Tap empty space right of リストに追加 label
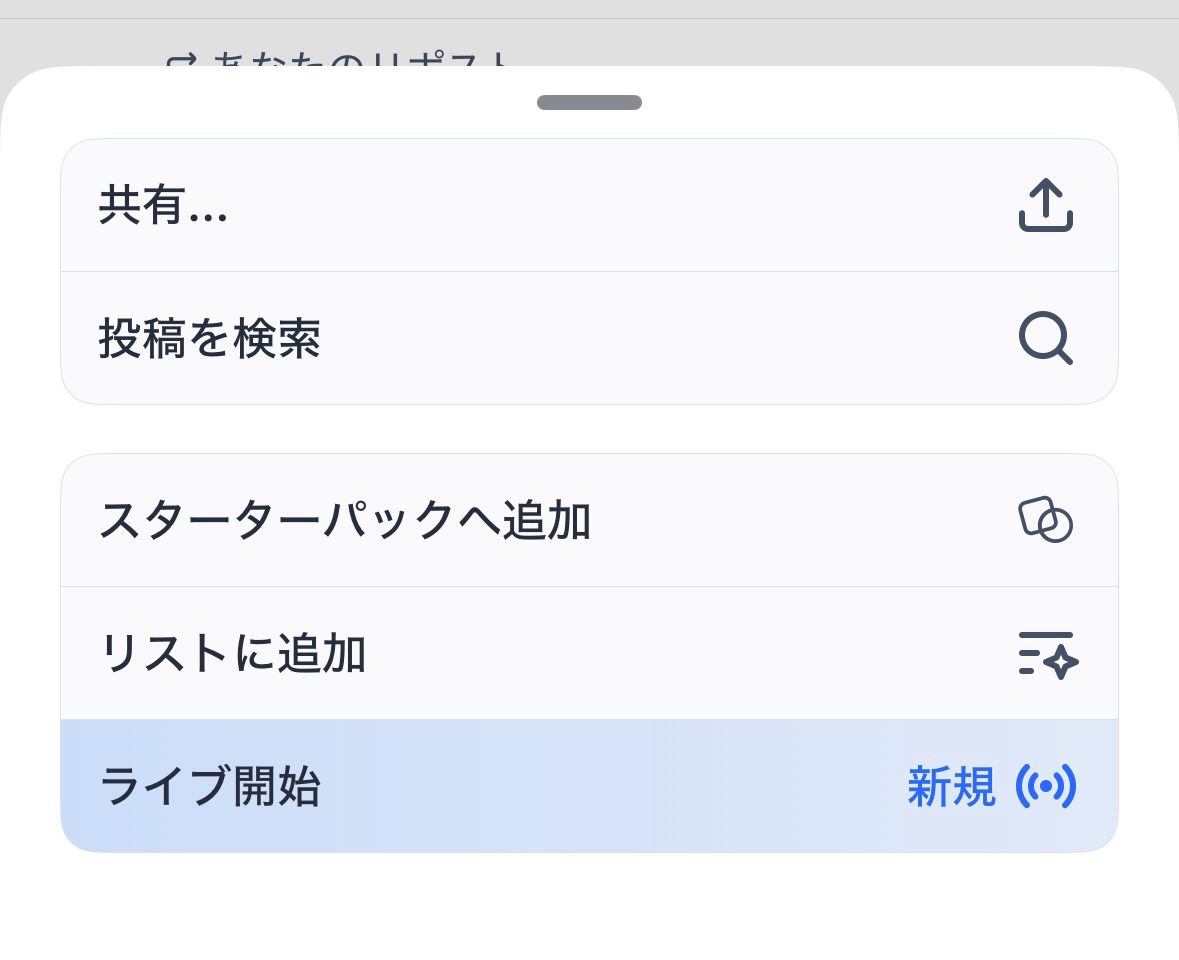 tap(680, 654)
